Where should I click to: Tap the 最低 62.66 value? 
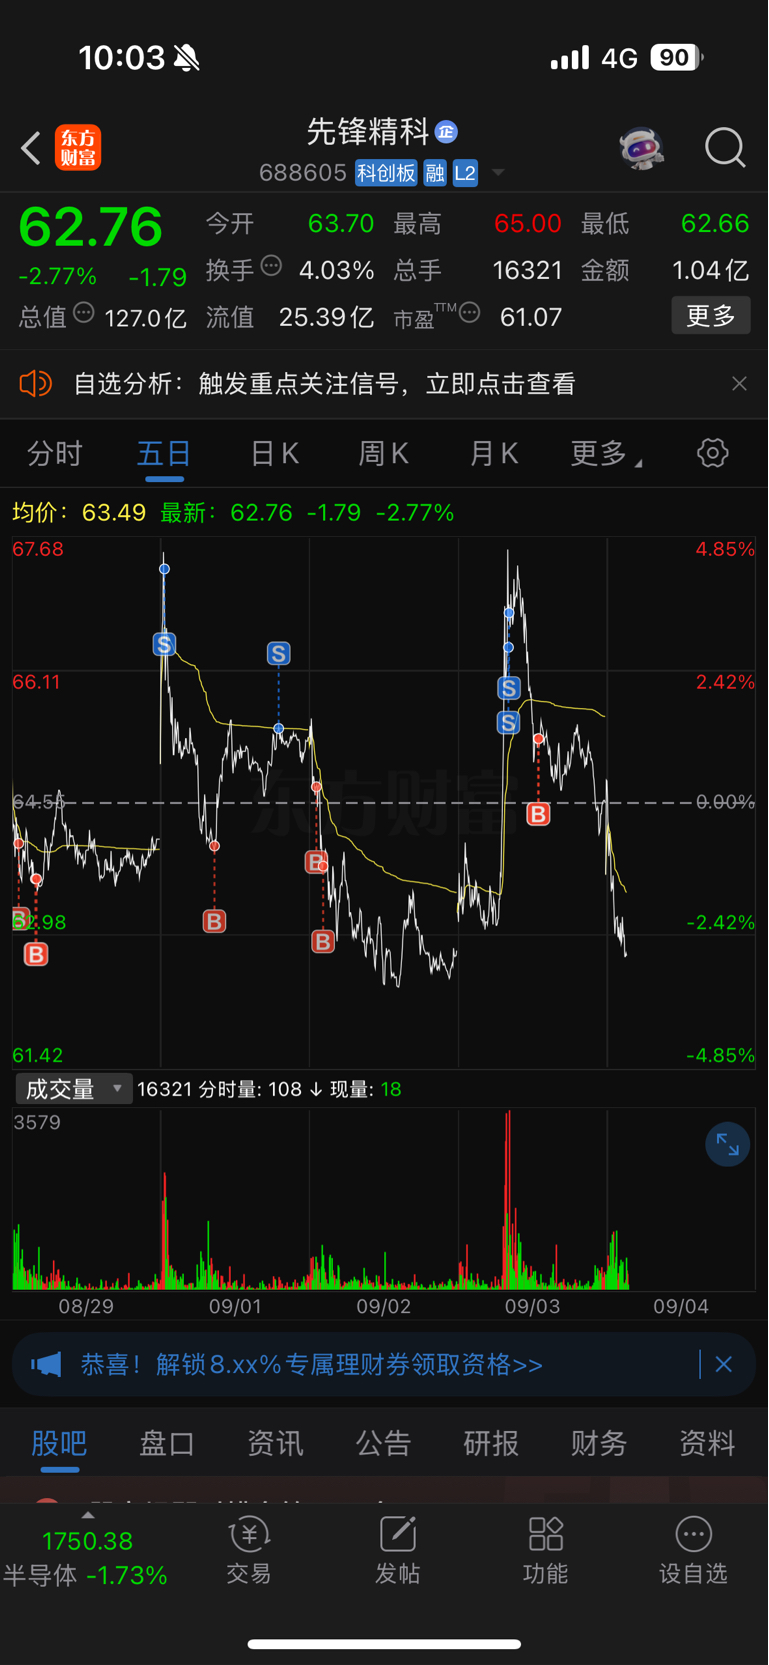715,223
